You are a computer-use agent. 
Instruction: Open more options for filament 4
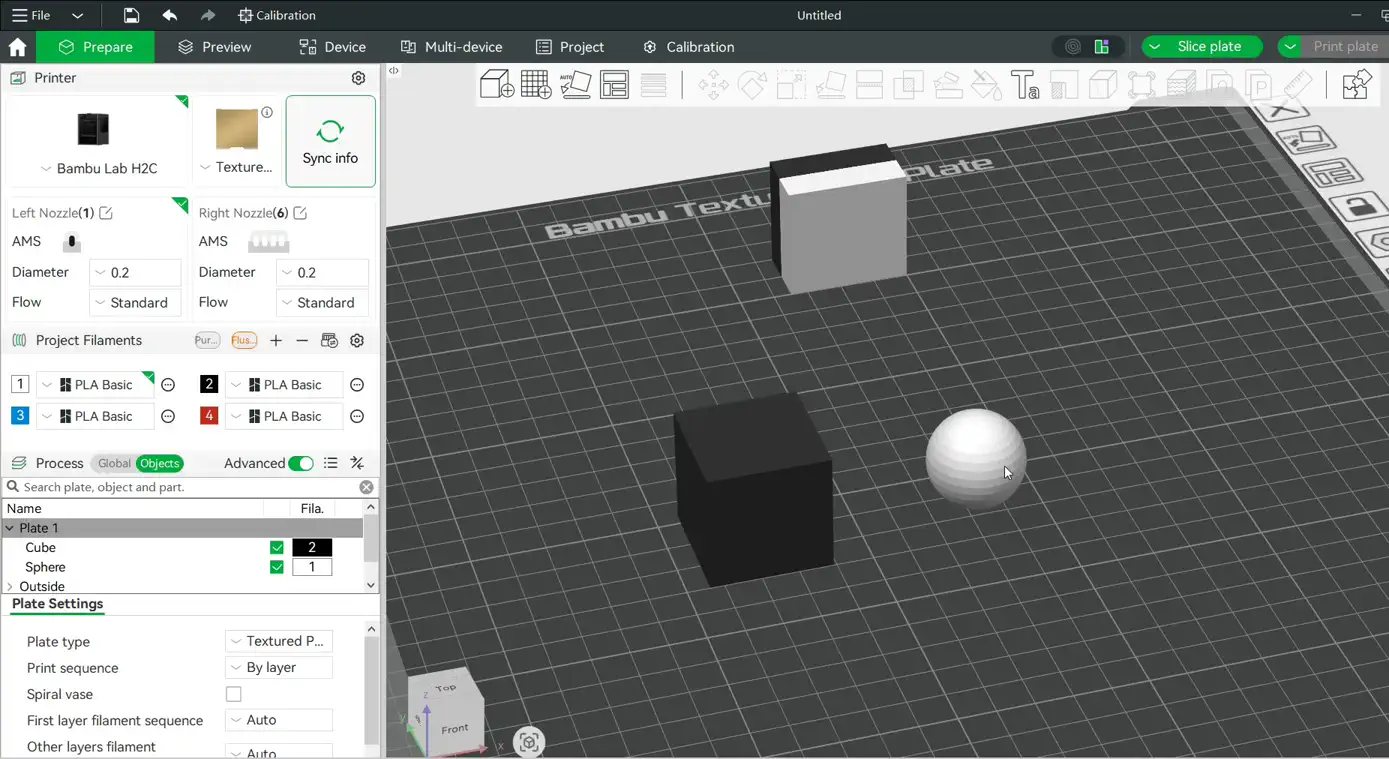tap(357, 416)
